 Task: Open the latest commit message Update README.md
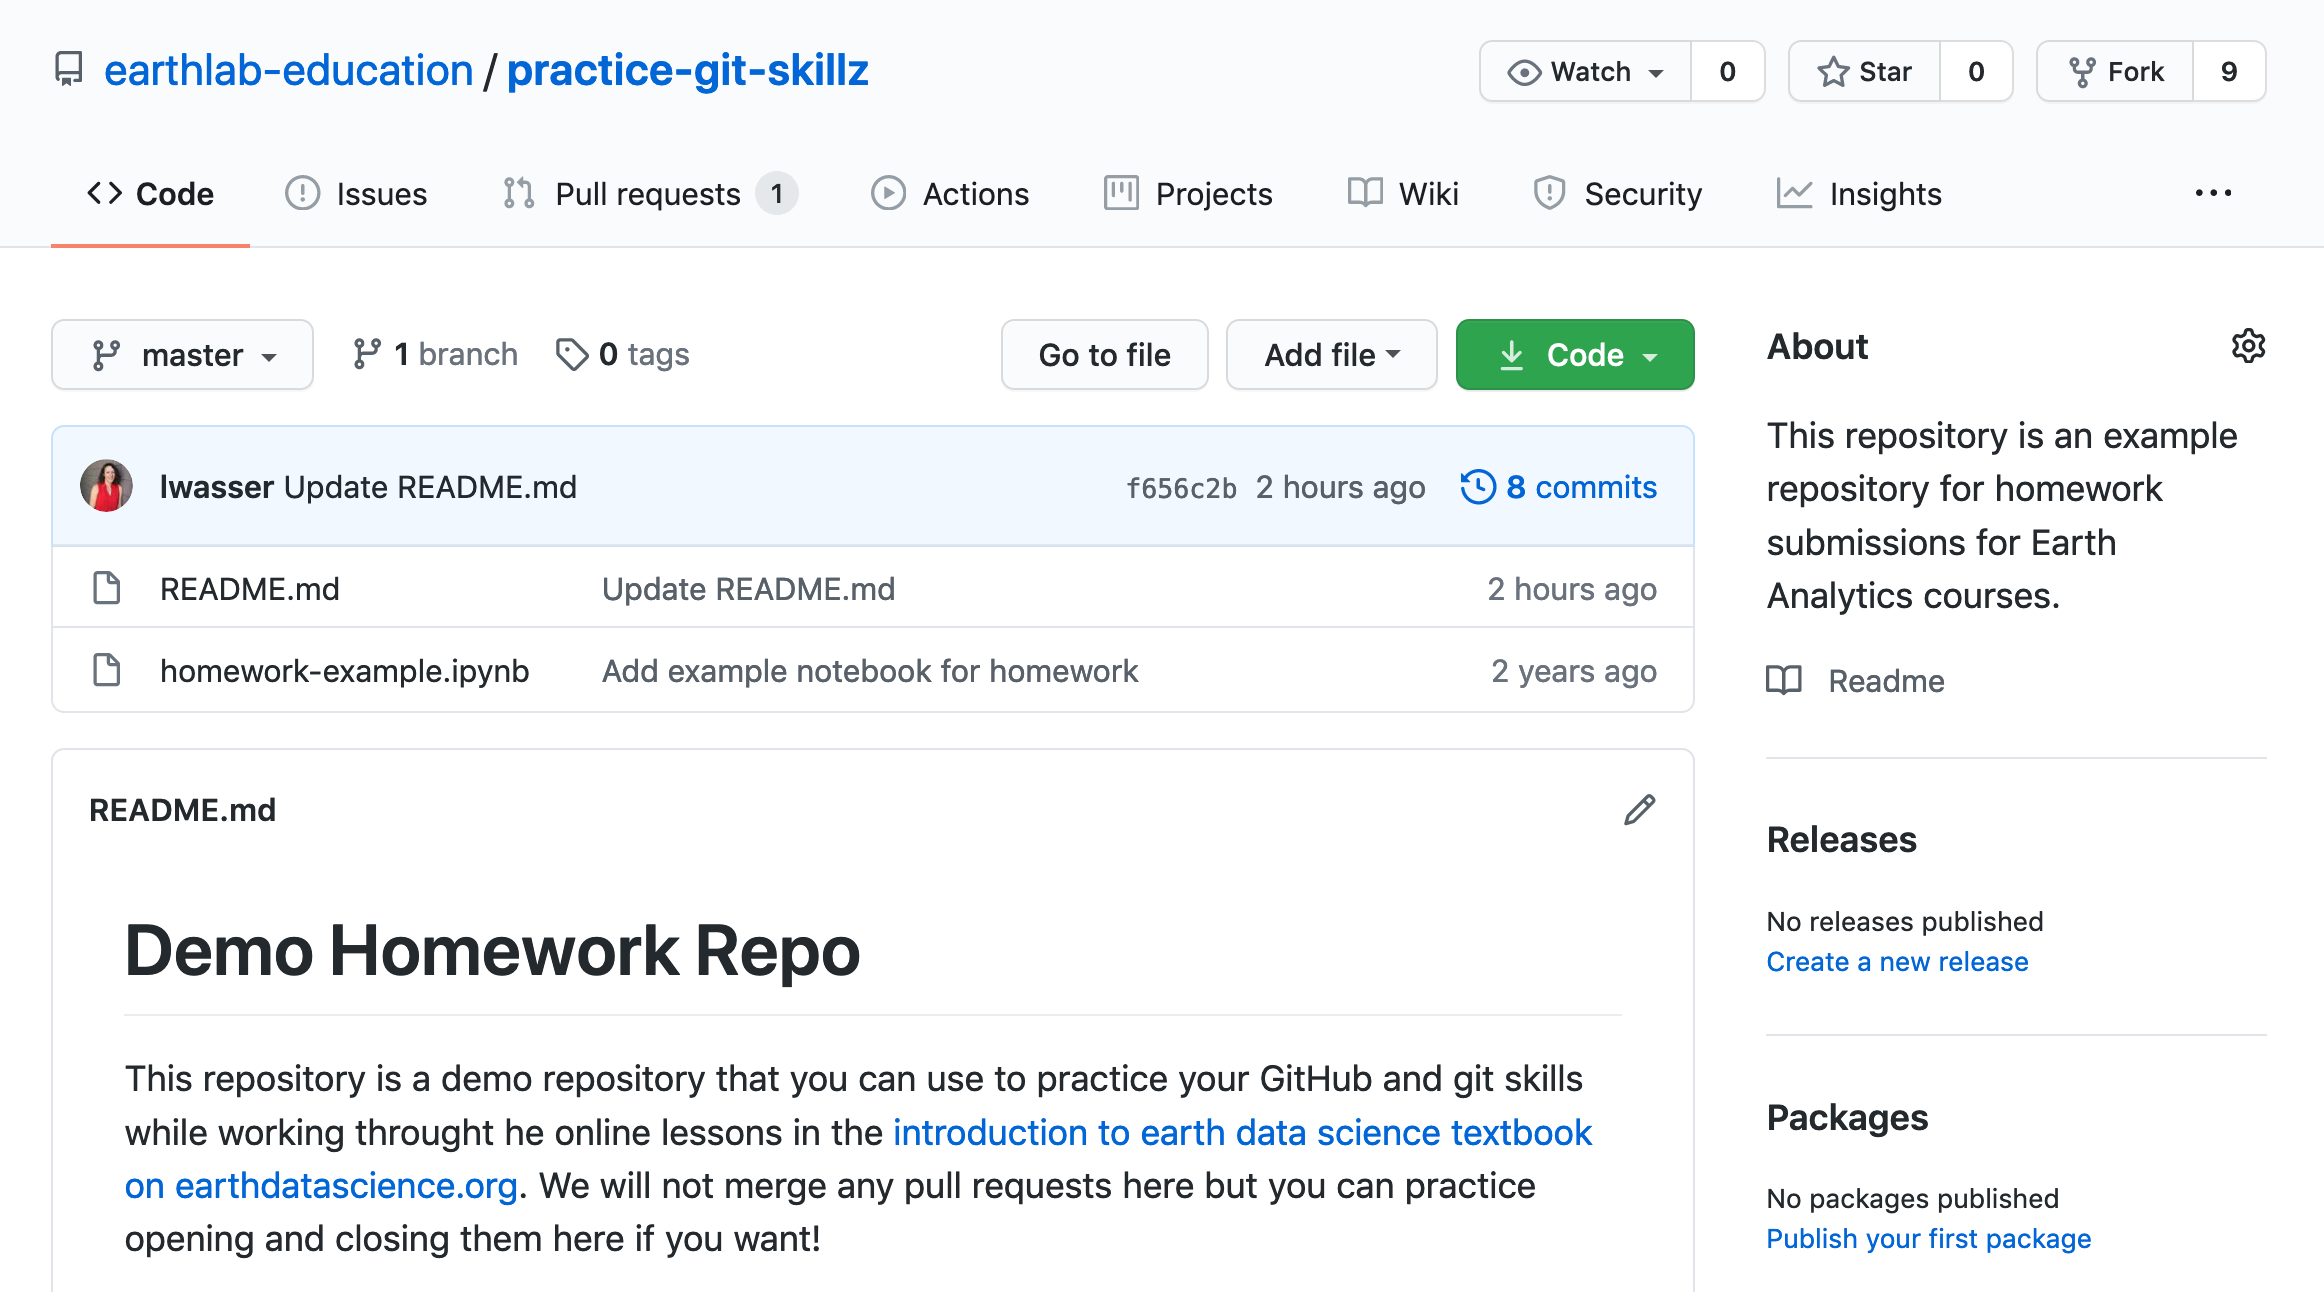coord(431,487)
